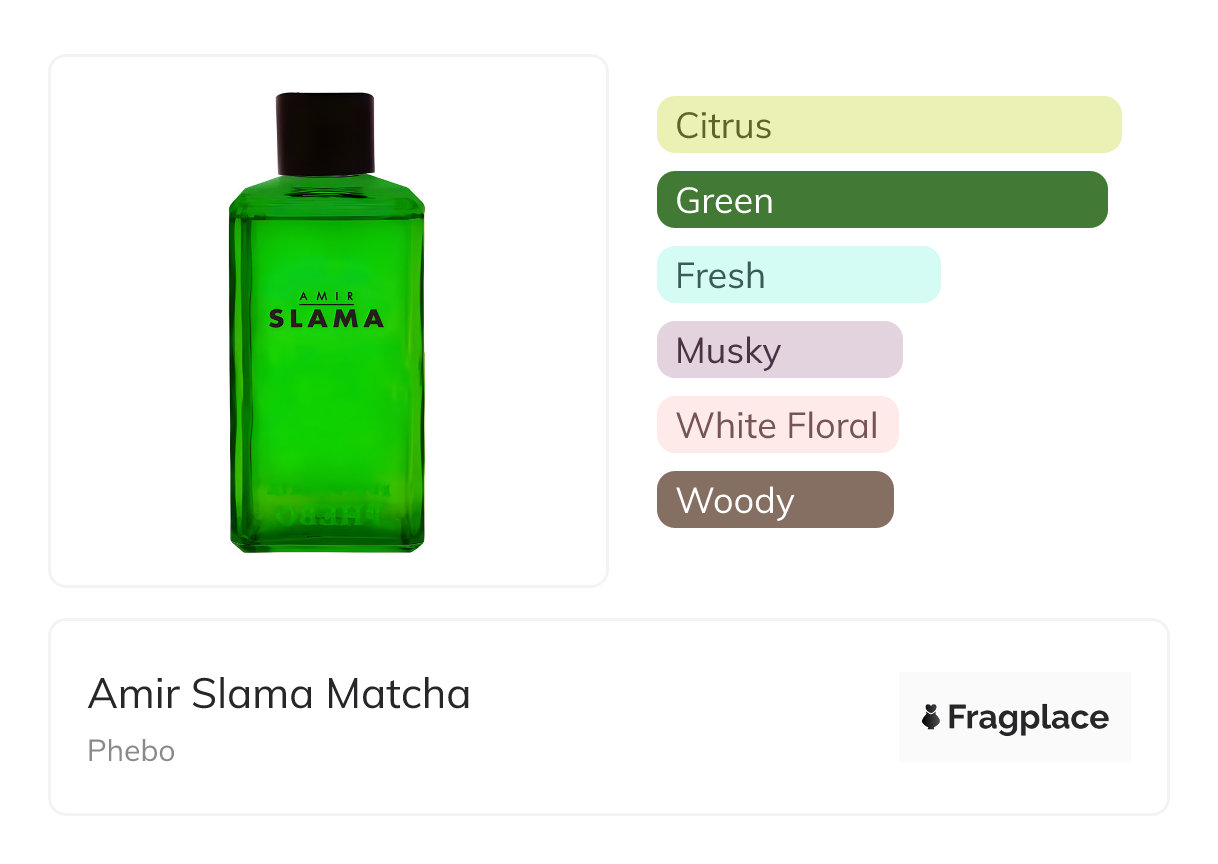Choose the Musky accord bar
1218x864 pixels.
point(779,350)
